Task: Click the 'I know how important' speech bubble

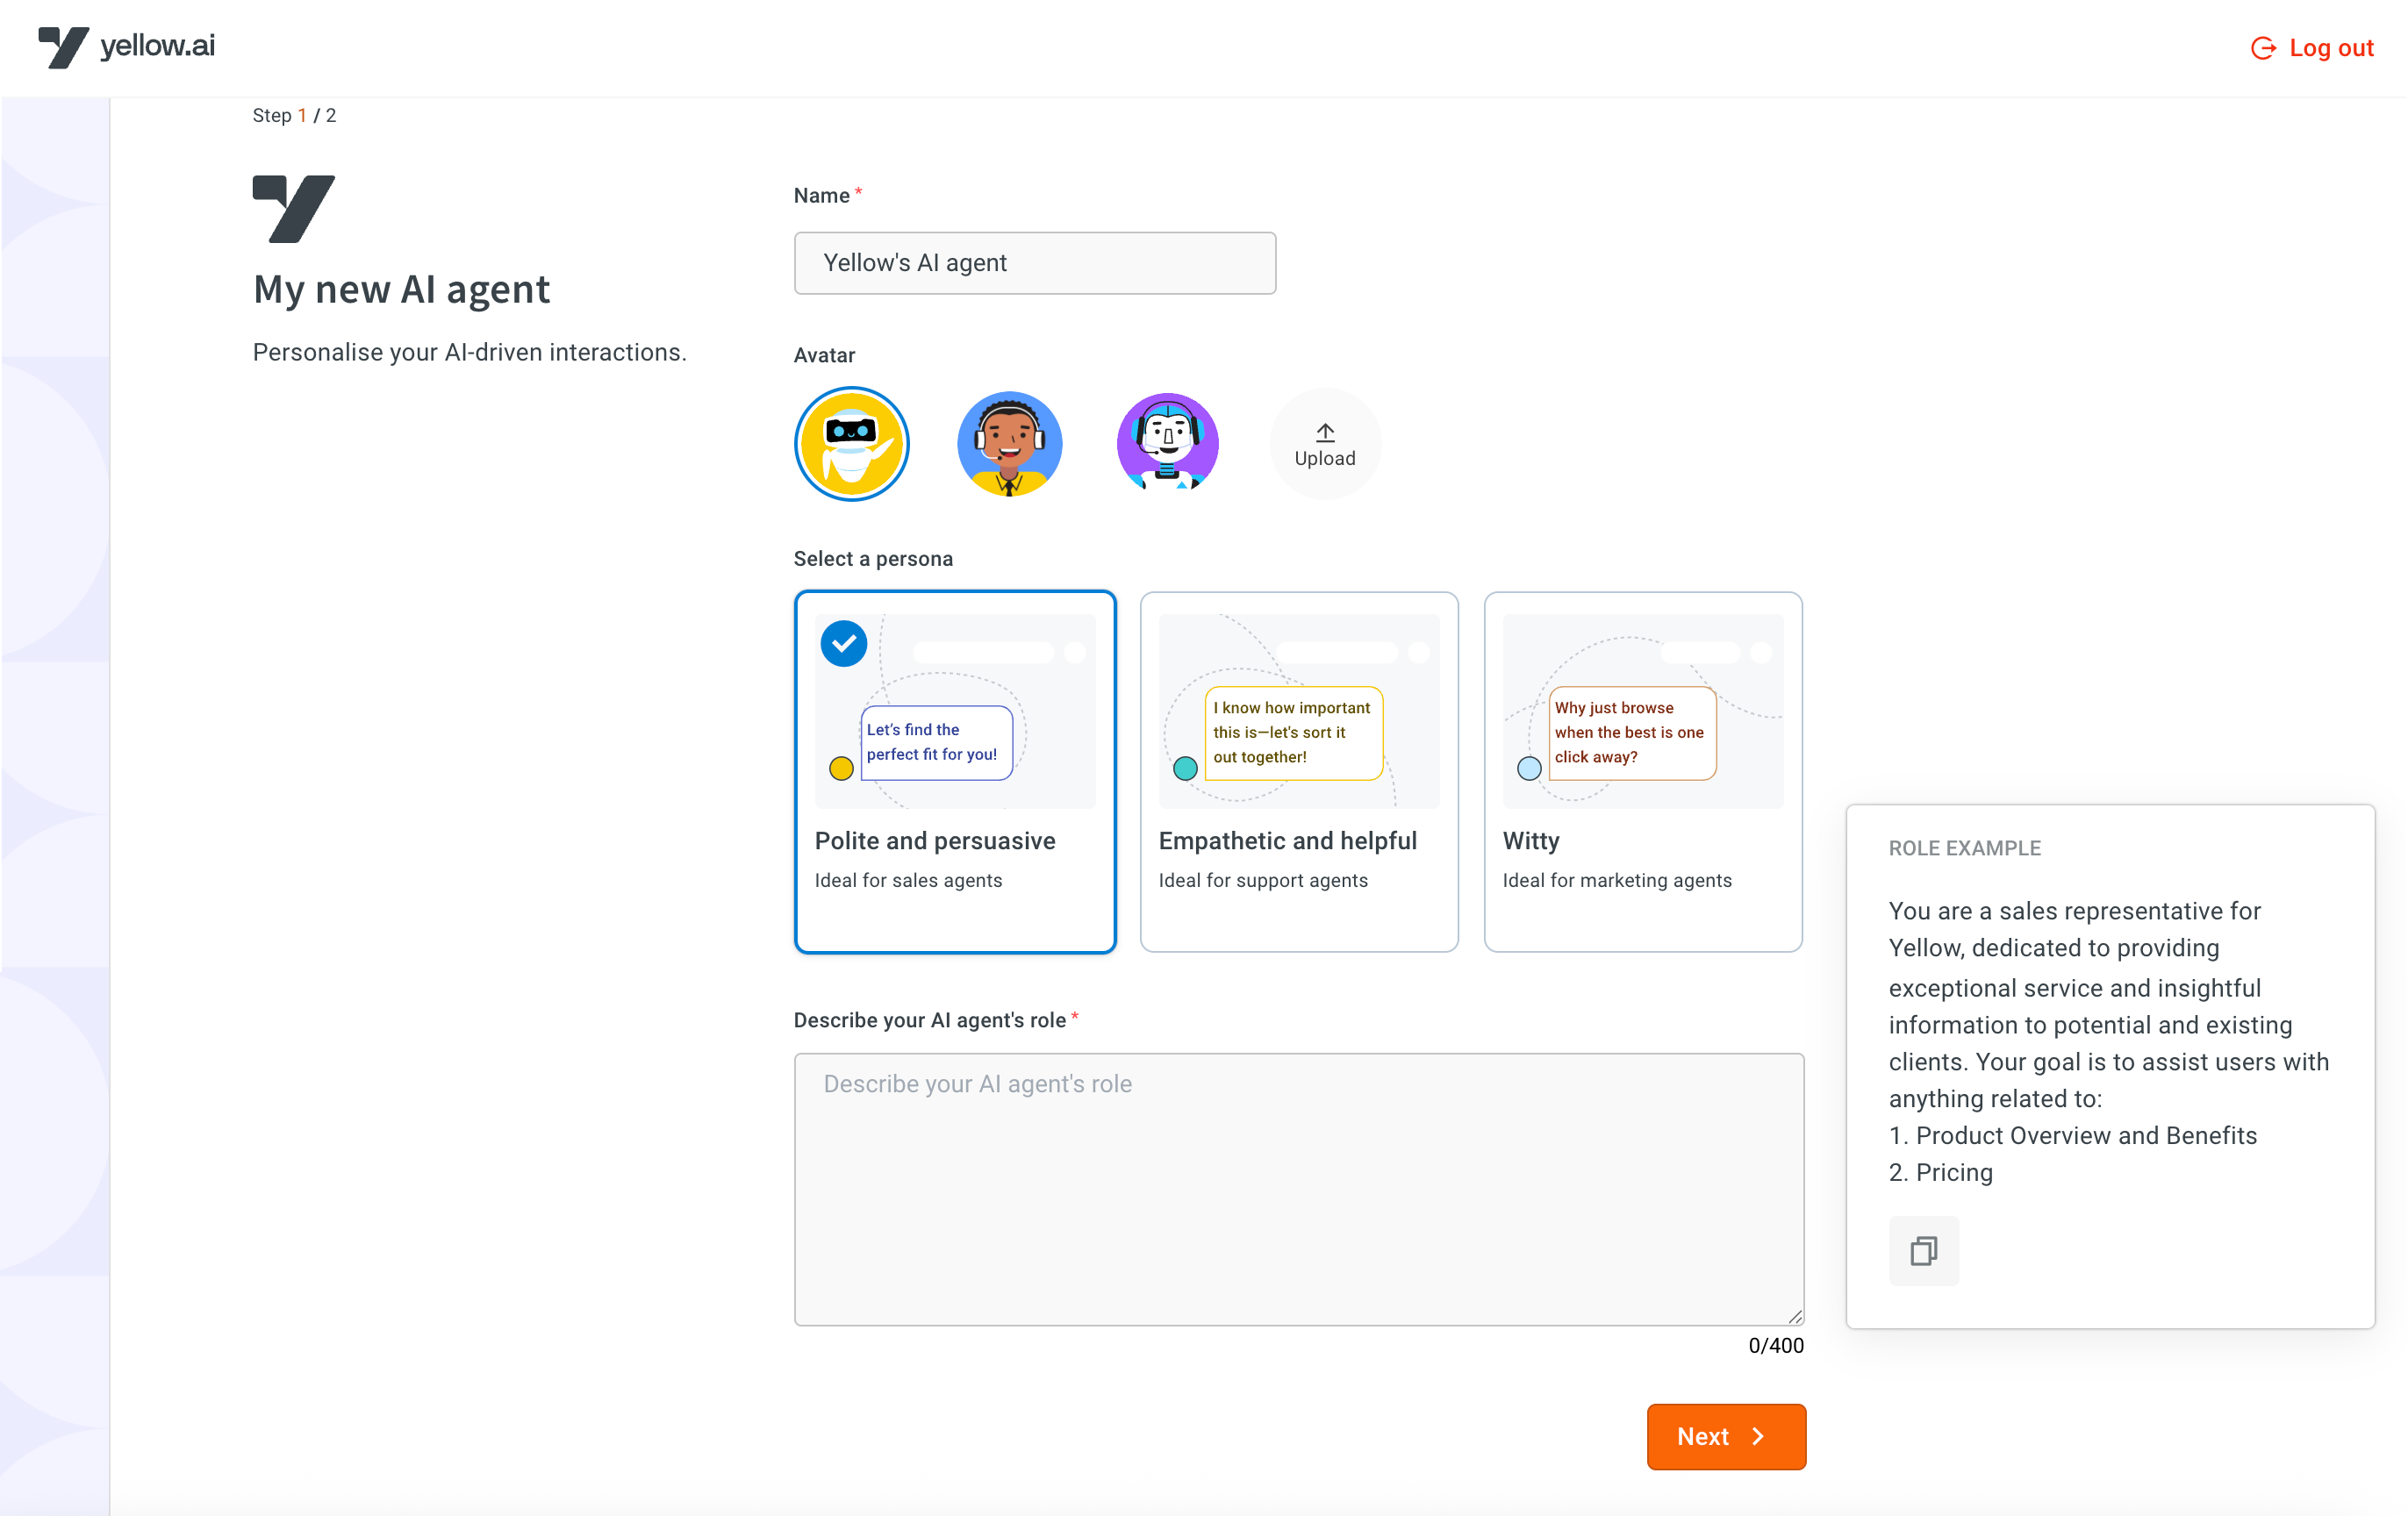Action: point(1293,732)
